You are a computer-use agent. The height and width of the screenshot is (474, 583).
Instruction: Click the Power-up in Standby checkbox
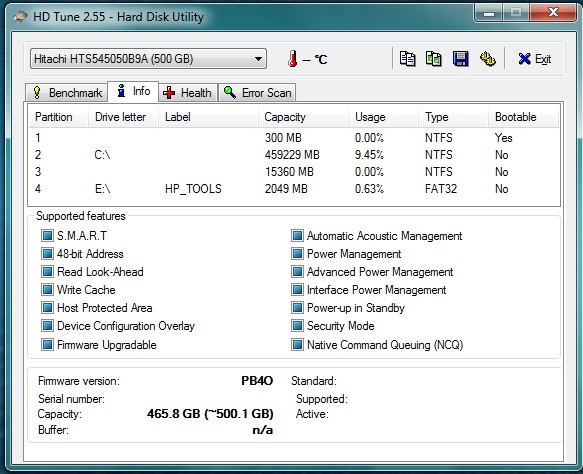click(x=297, y=307)
